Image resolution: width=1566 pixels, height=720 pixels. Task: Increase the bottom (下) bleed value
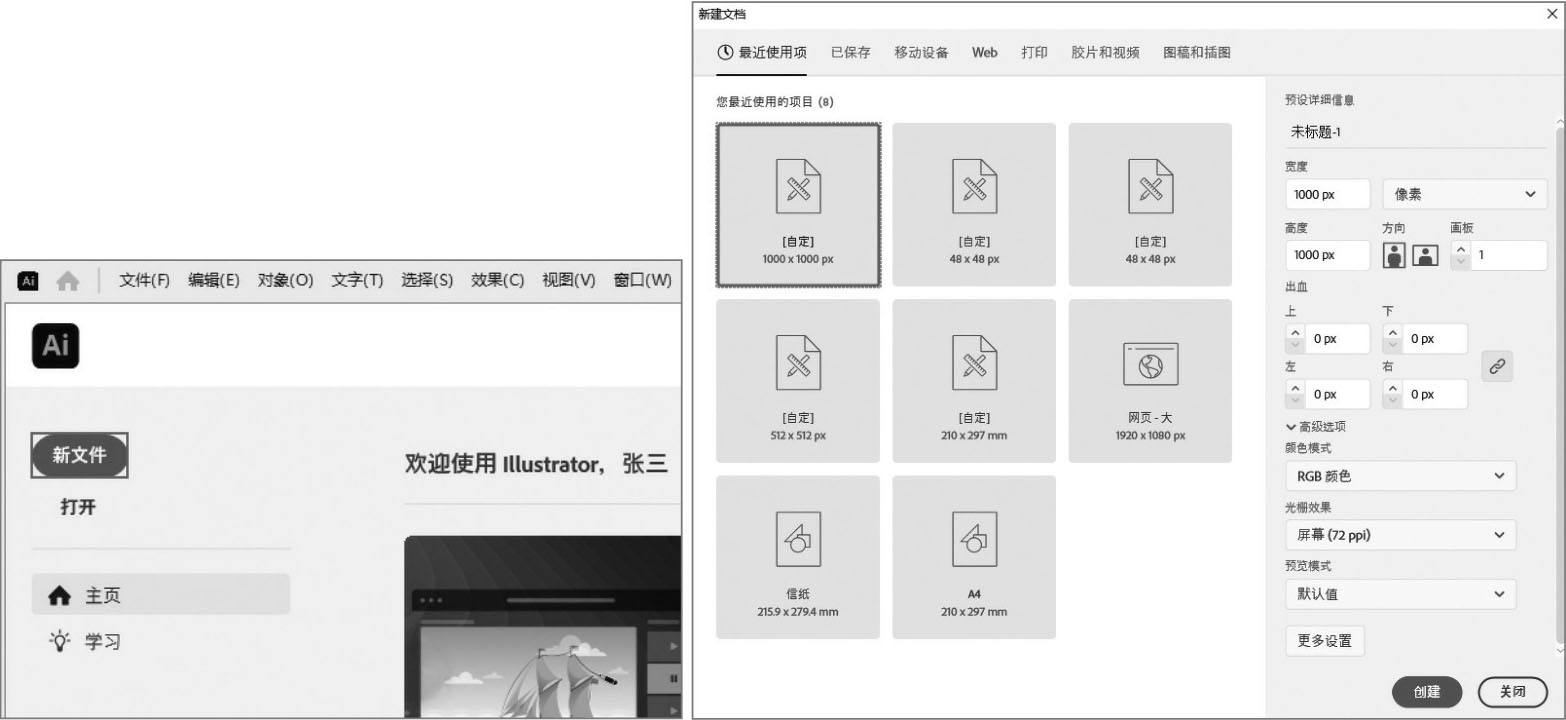tap(1393, 333)
